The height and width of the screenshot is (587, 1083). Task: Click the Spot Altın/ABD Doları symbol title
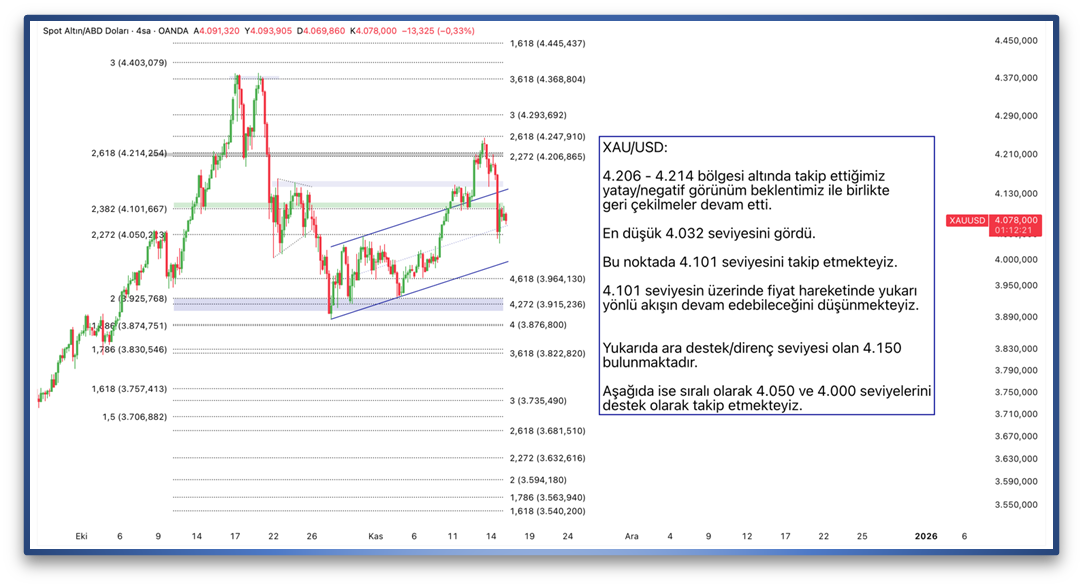(x=90, y=31)
